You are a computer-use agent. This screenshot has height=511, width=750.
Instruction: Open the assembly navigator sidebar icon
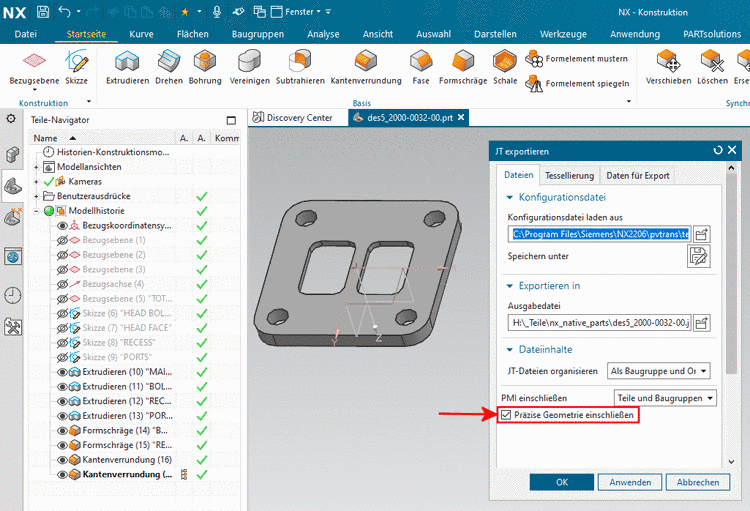click(x=12, y=155)
